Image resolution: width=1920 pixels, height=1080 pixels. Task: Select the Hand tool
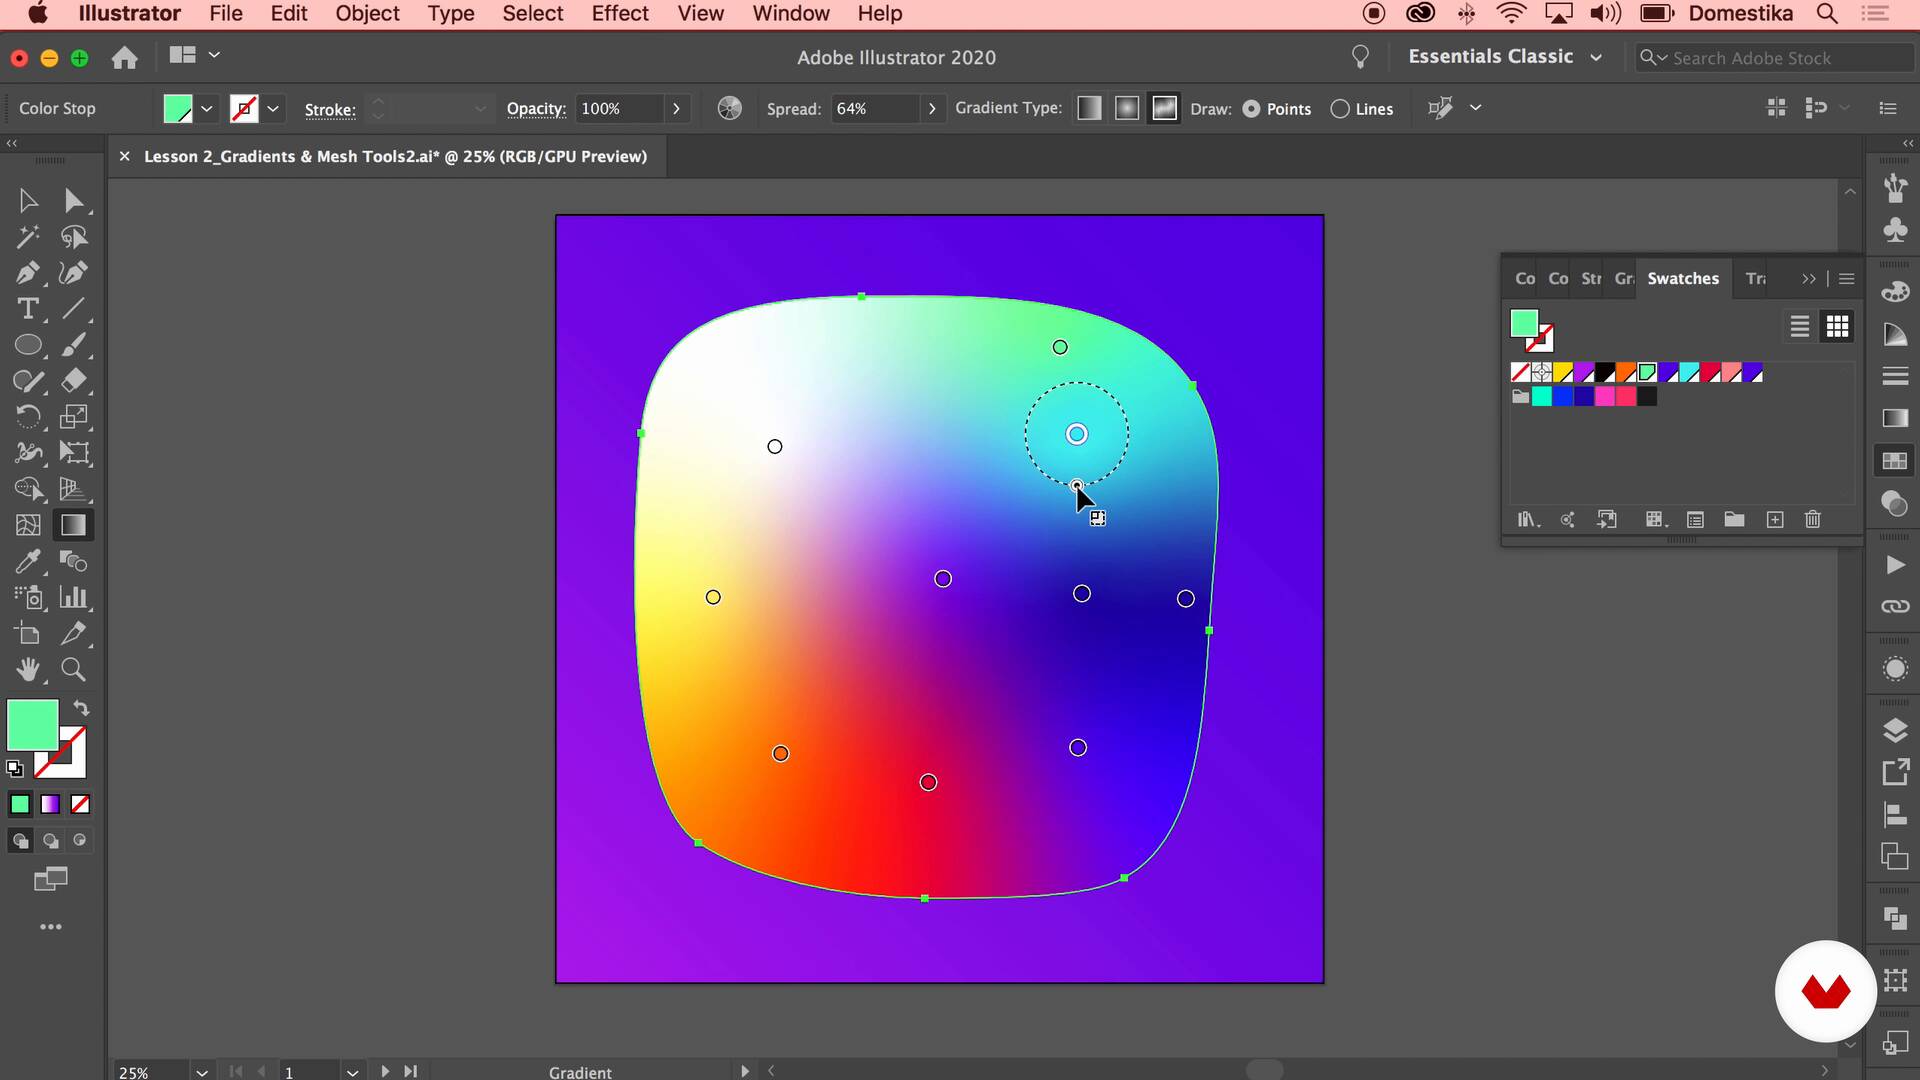pos(28,669)
